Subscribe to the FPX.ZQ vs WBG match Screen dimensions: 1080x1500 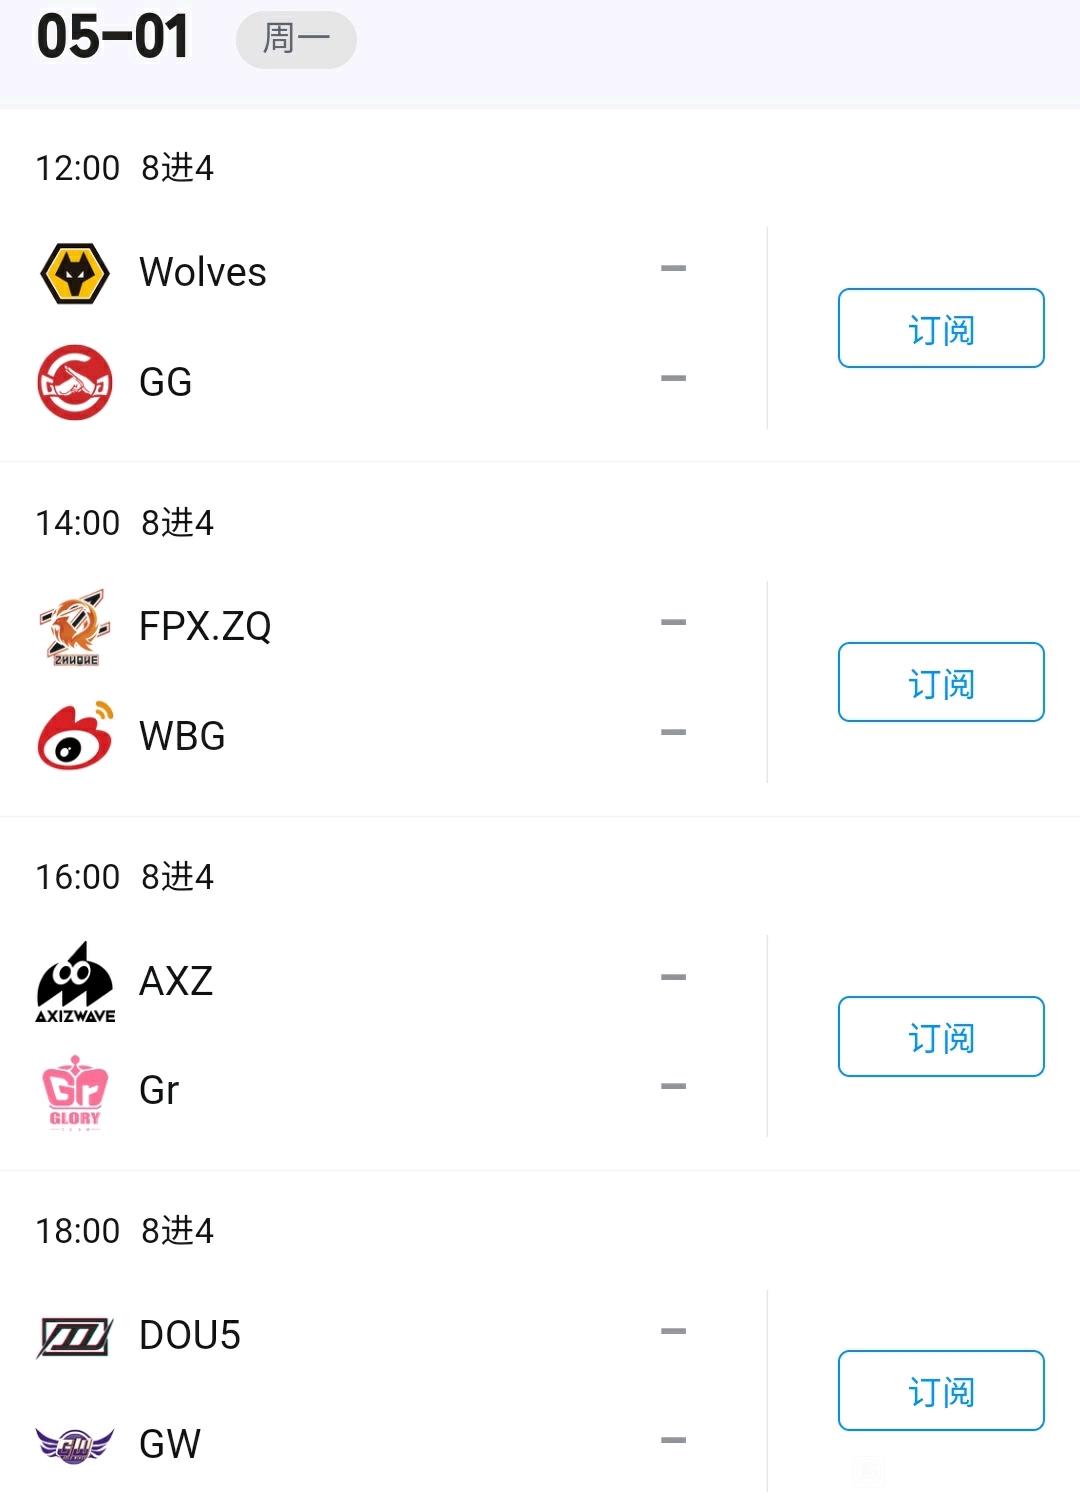pos(941,682)
